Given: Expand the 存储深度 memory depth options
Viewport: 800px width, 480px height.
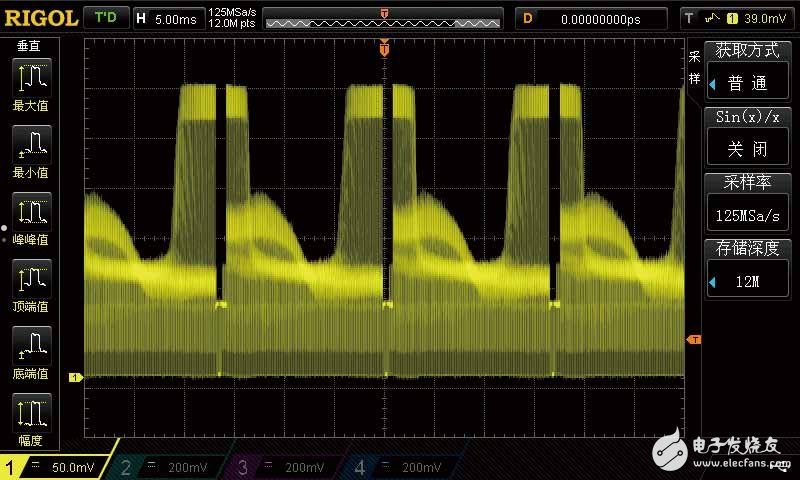Looking at the screenshot, I should [745, 269].
